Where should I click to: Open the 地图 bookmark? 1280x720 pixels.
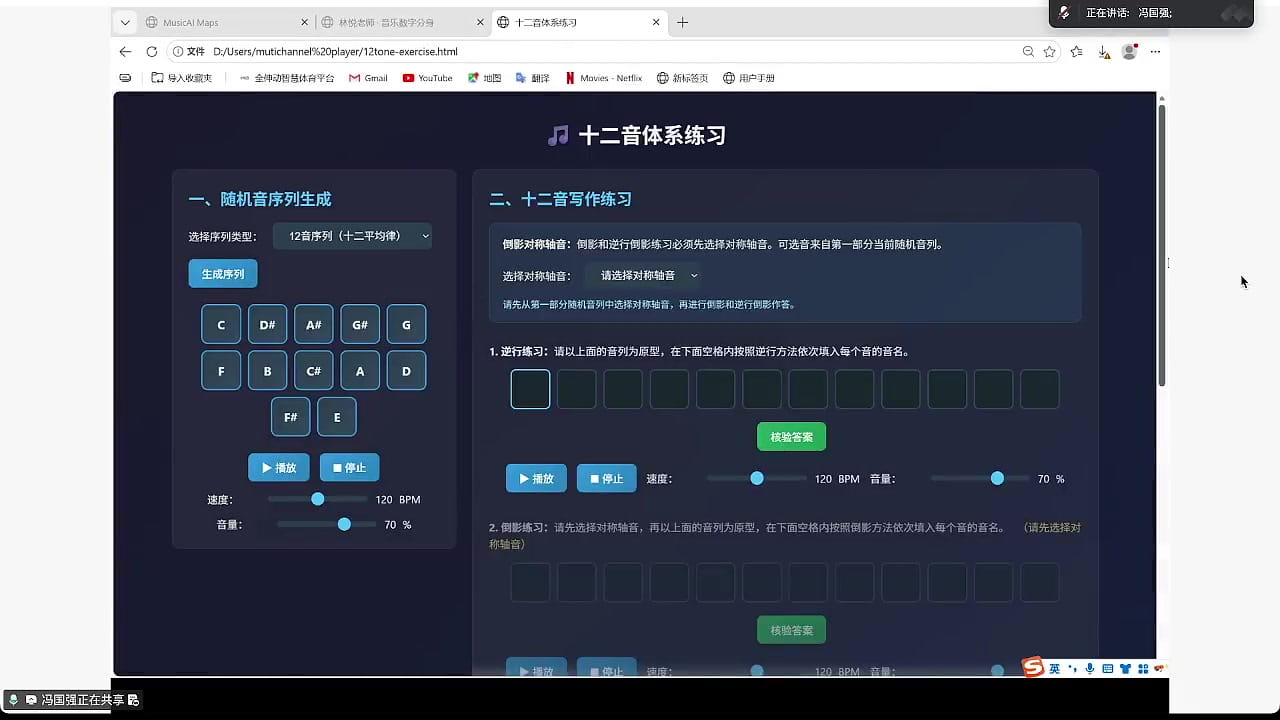(485, 78)
